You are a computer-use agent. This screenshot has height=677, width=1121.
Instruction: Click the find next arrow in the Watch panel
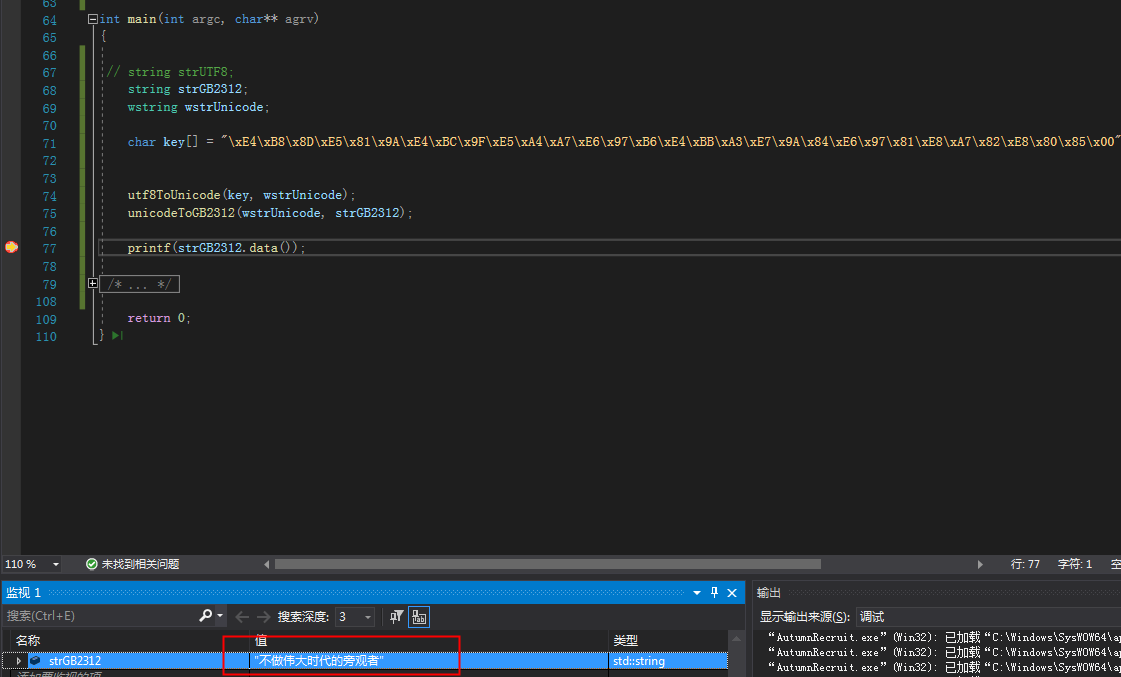264,616
